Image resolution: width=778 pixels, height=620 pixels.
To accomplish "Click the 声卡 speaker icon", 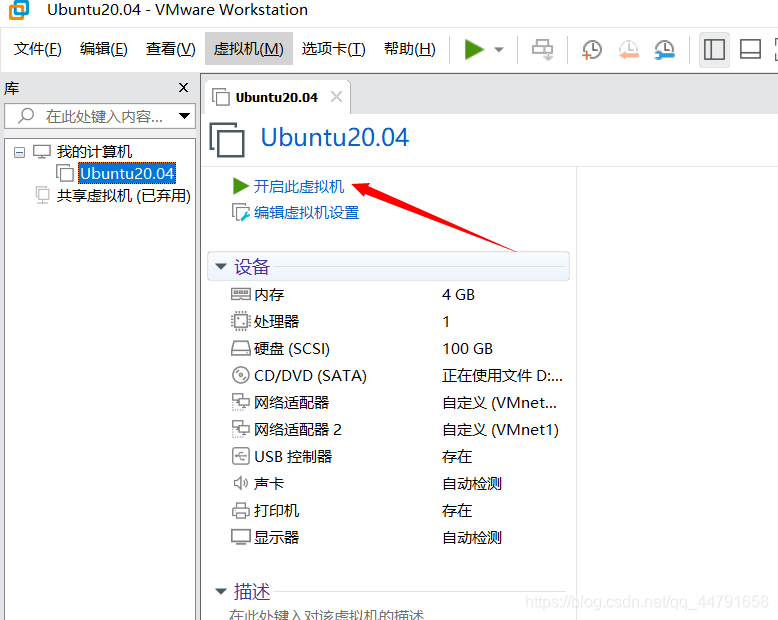I will [x=241, y=483].
